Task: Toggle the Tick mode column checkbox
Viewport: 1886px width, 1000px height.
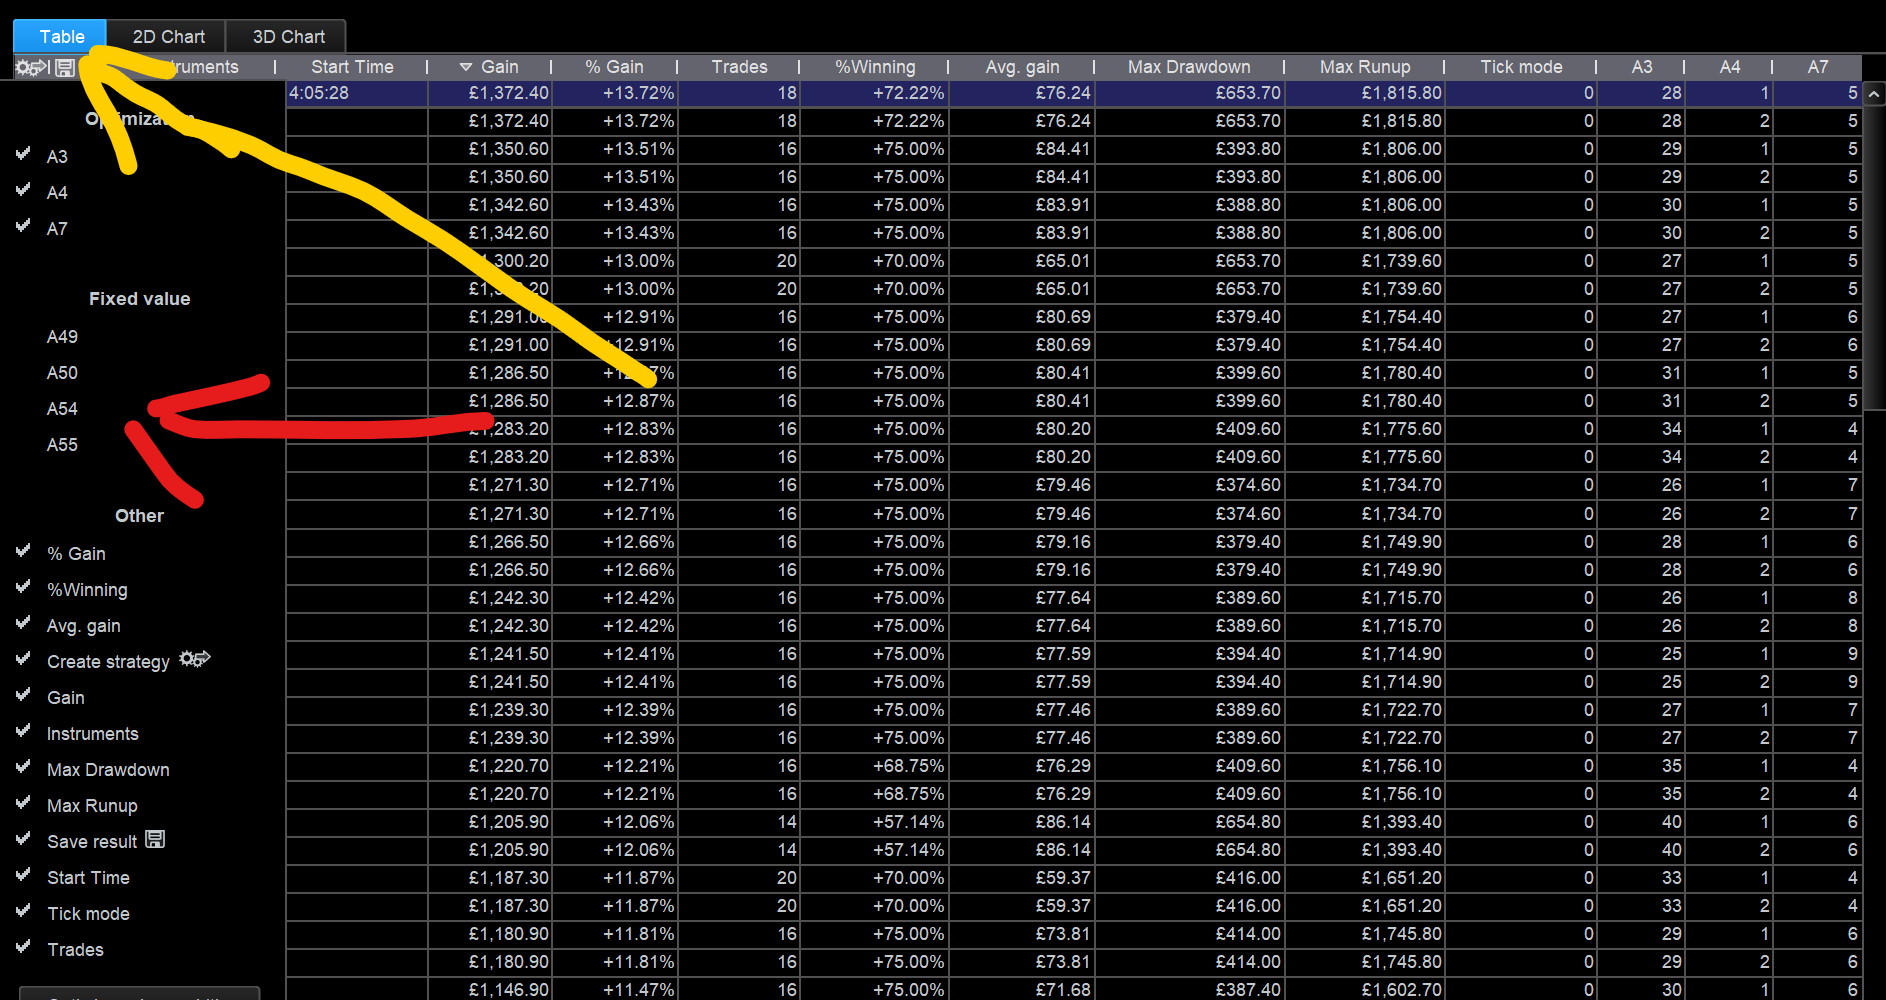Action: point(23,911)
